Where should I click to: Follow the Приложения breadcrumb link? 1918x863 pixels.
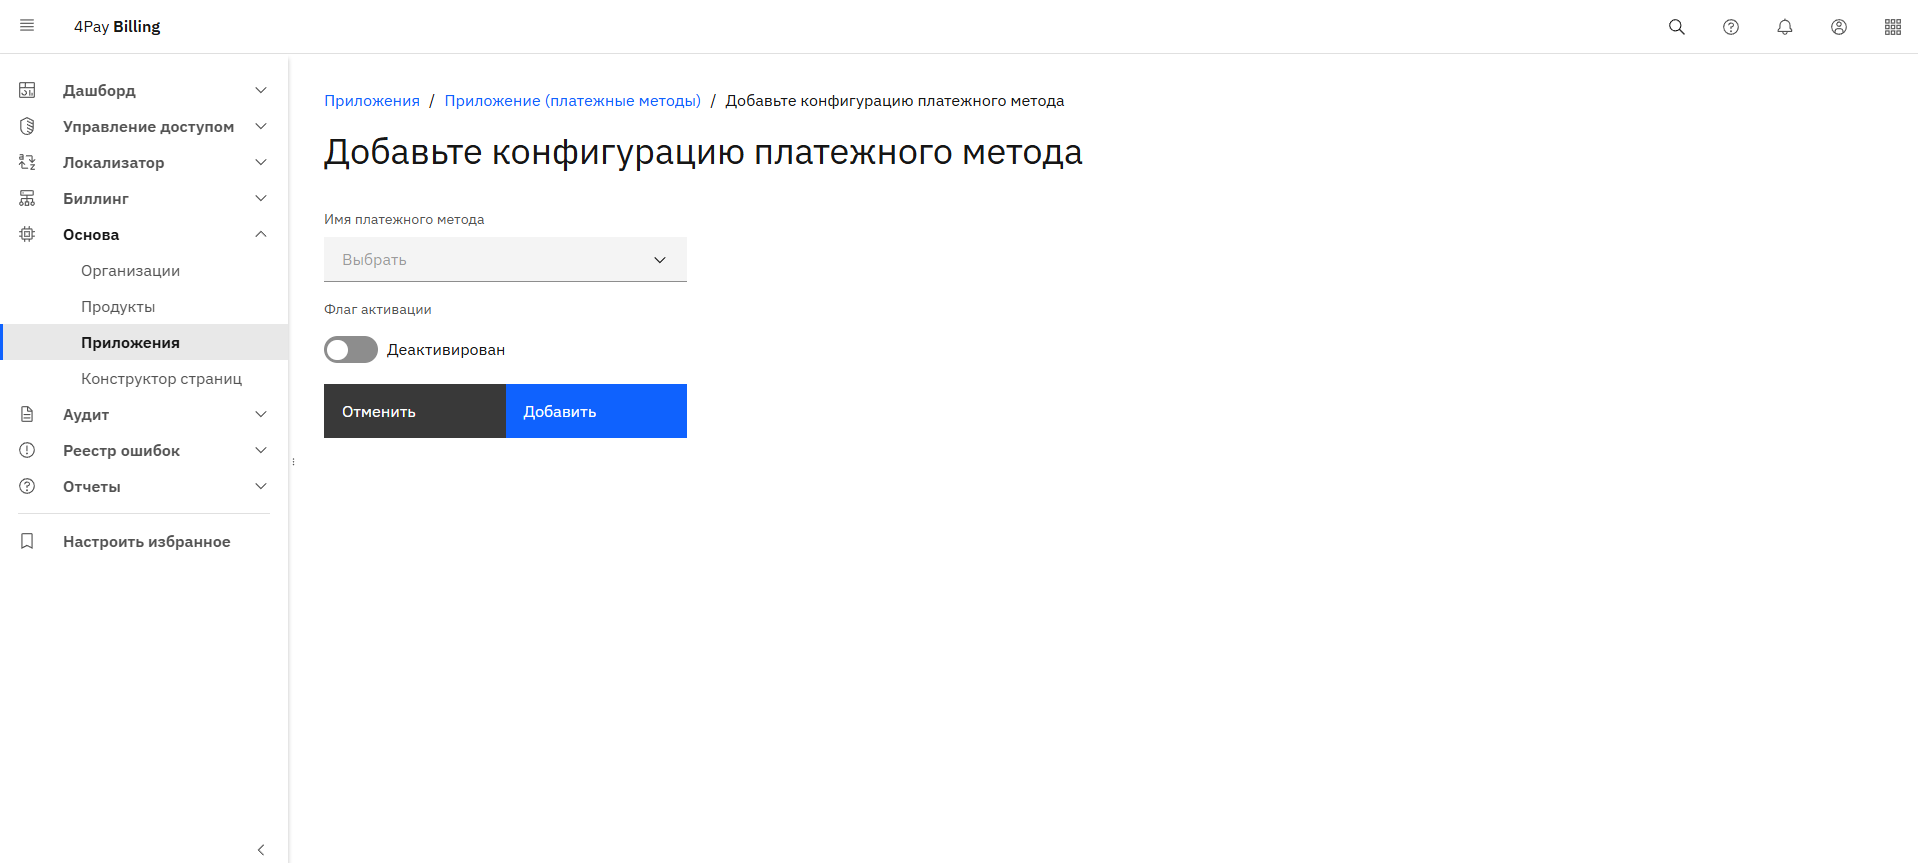pos(372,101)
